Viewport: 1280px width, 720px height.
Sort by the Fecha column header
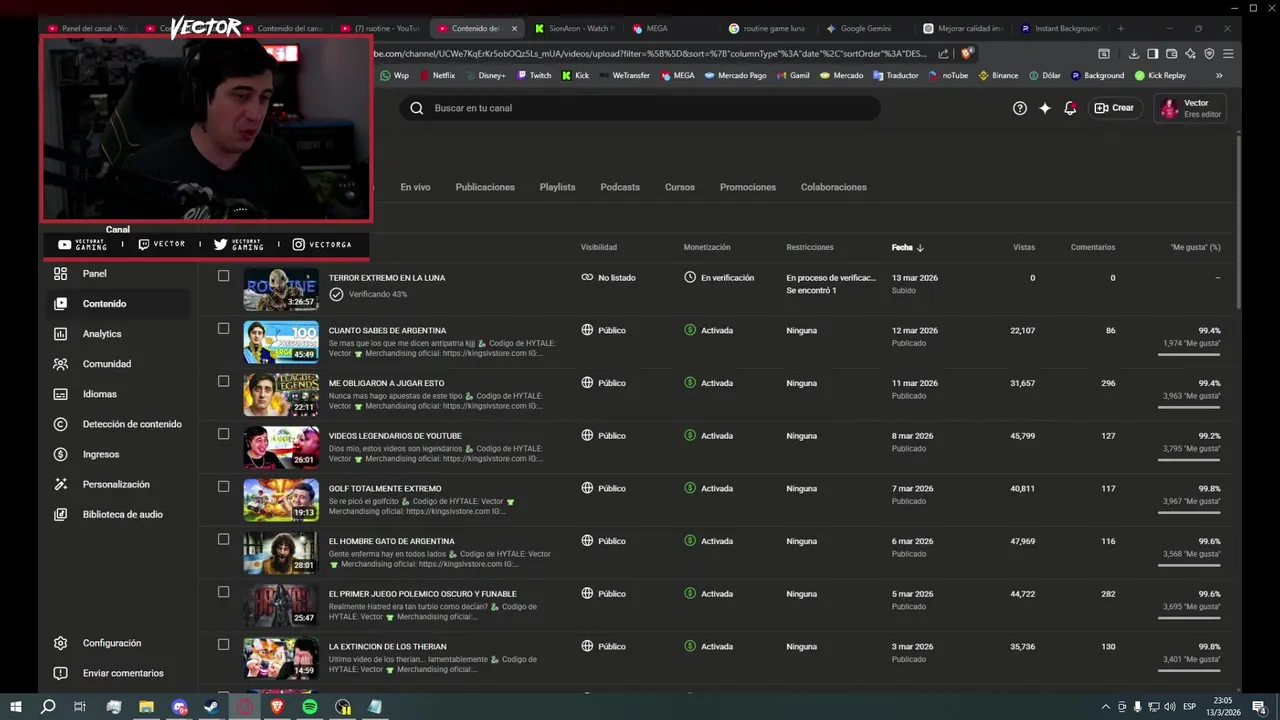[x=907, y=247]
